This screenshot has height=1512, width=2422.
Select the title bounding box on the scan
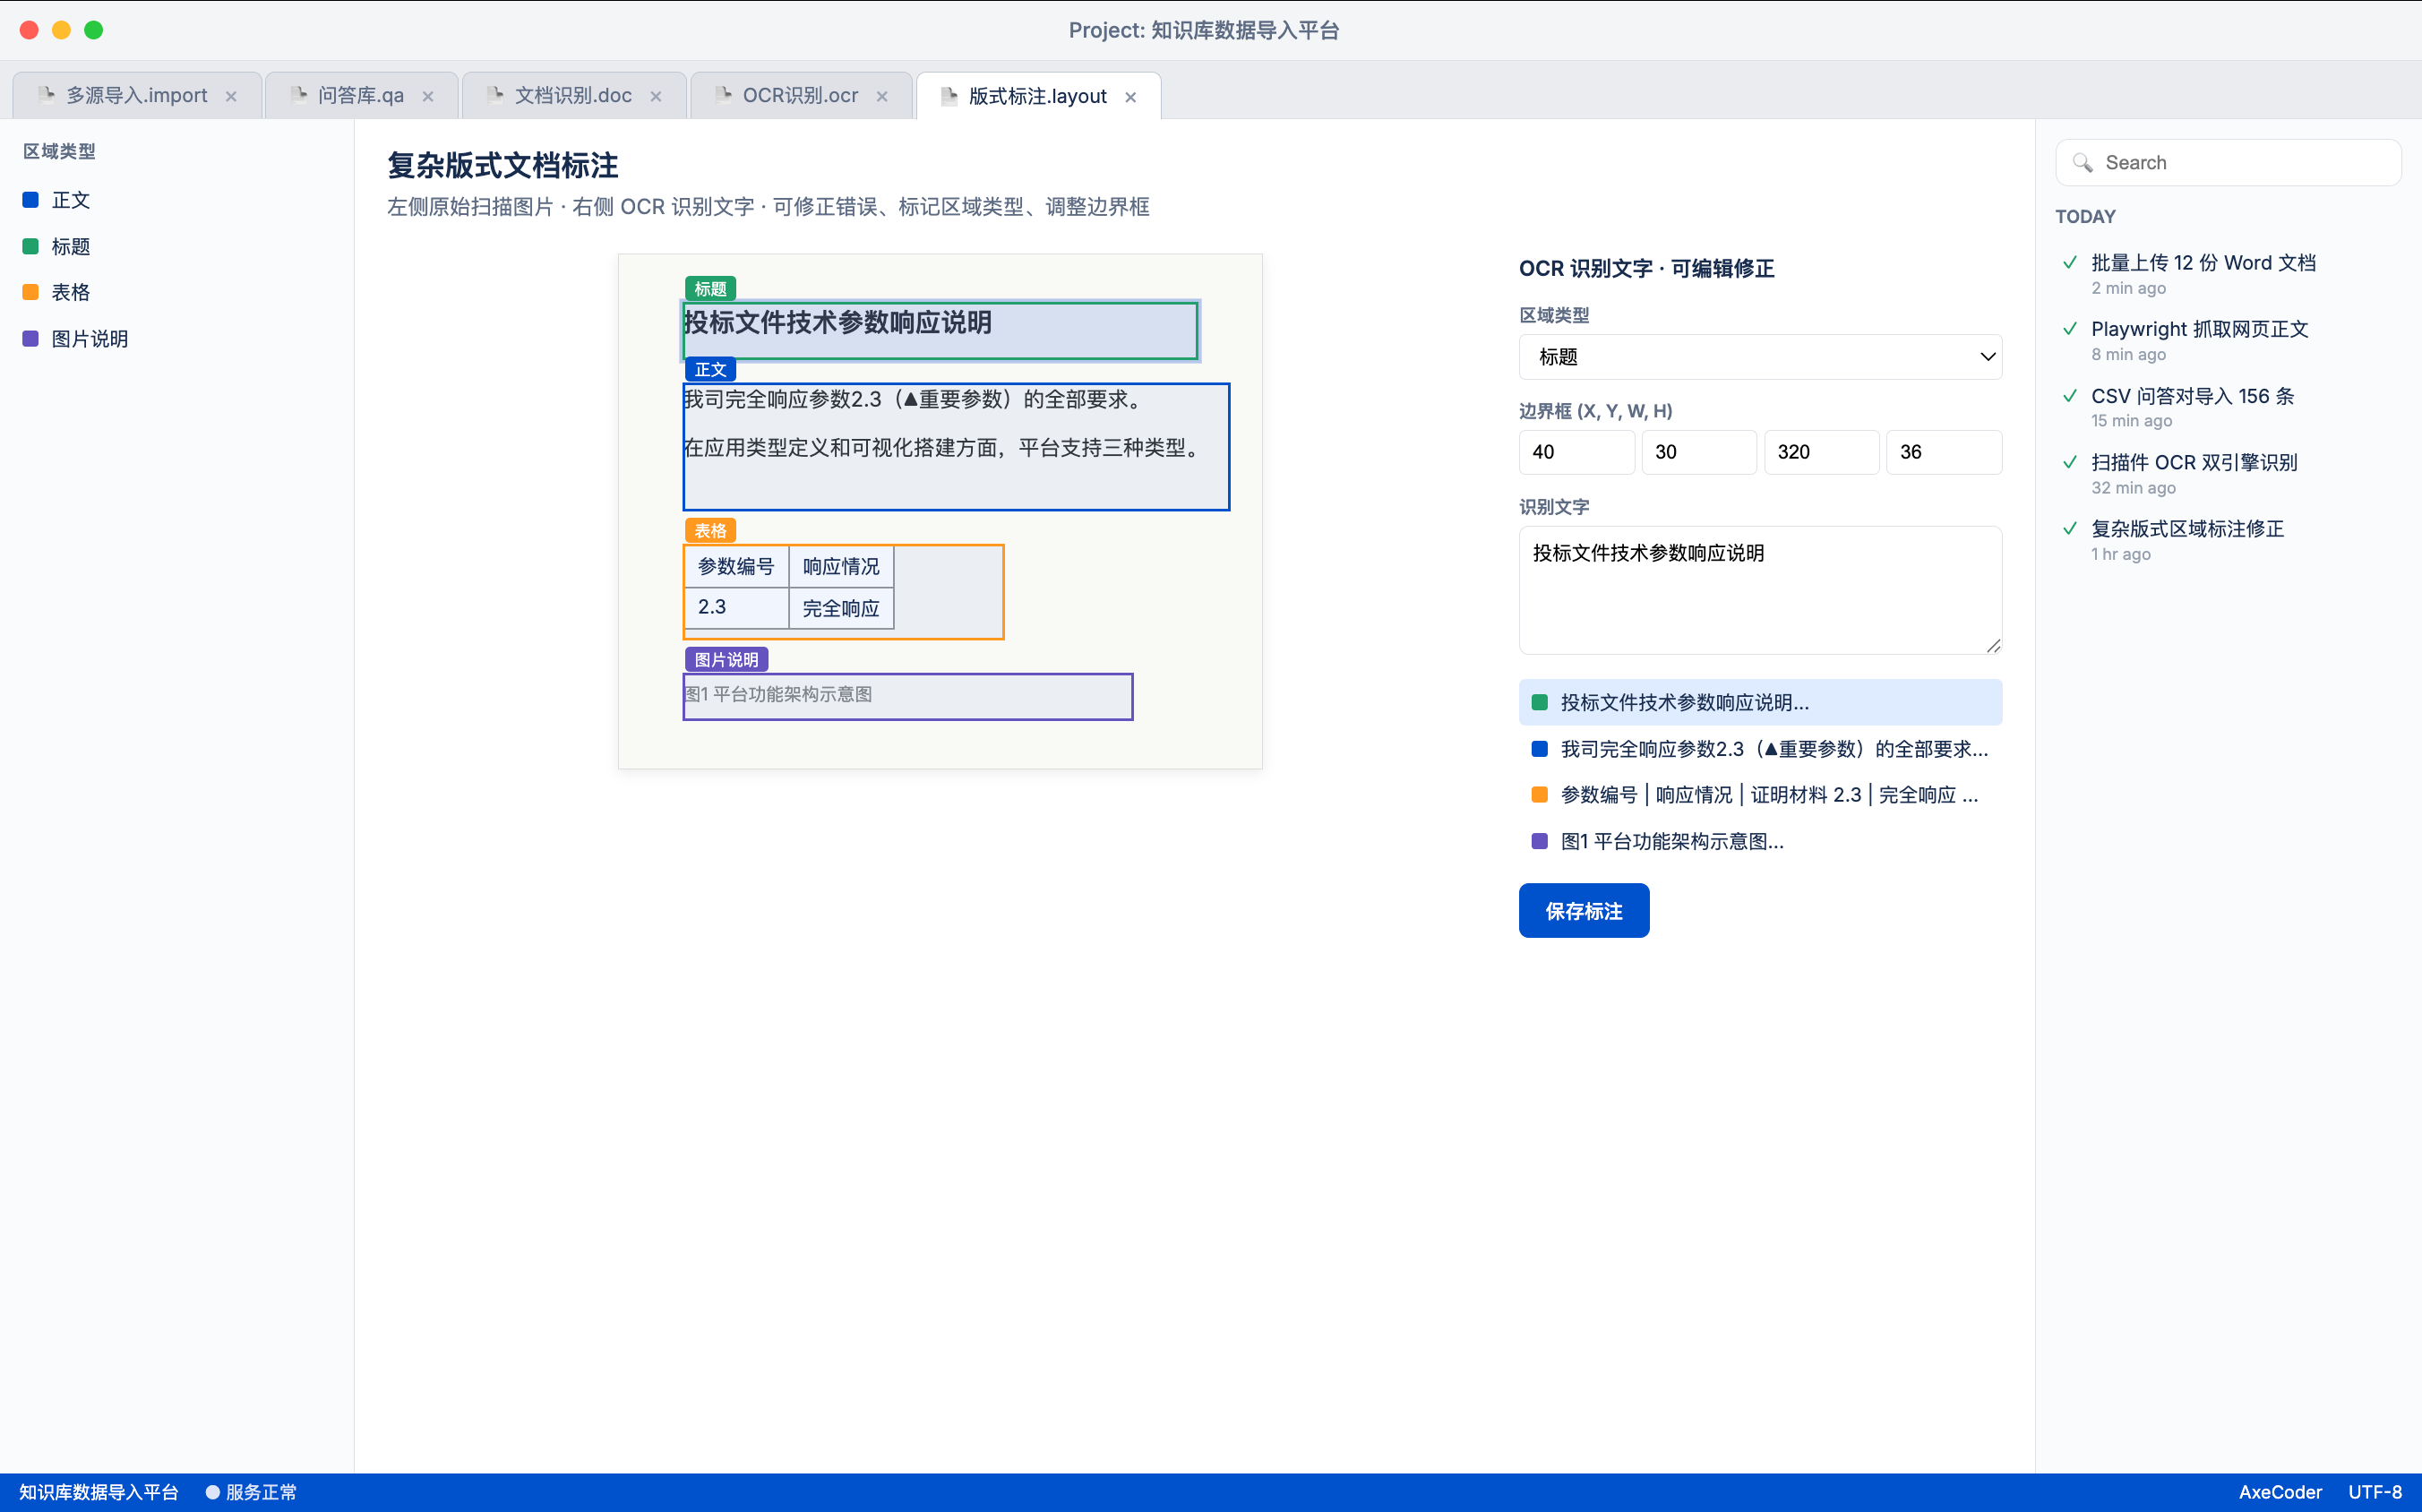pos(941,331)
